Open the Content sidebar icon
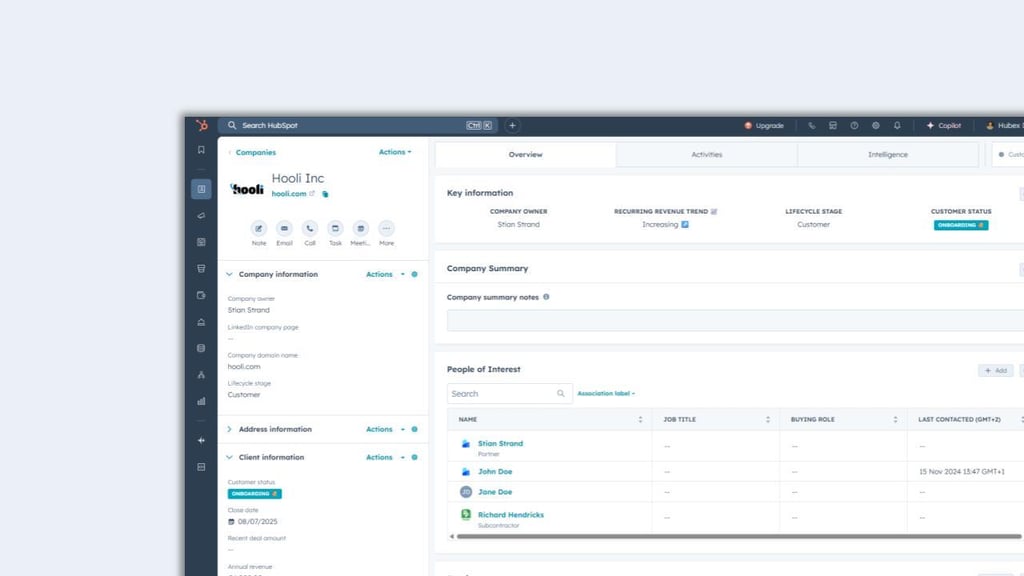 (x=201, y=242)
